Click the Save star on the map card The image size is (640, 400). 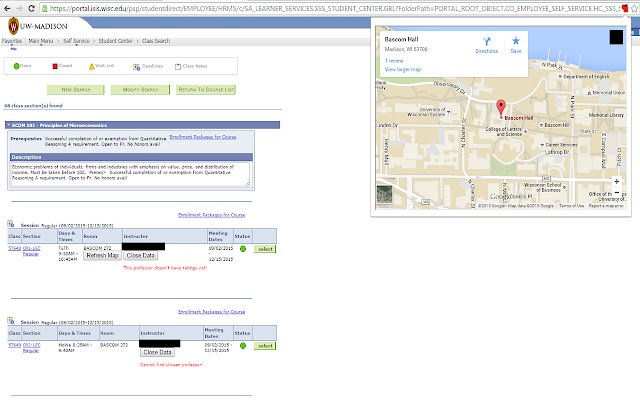516,41
